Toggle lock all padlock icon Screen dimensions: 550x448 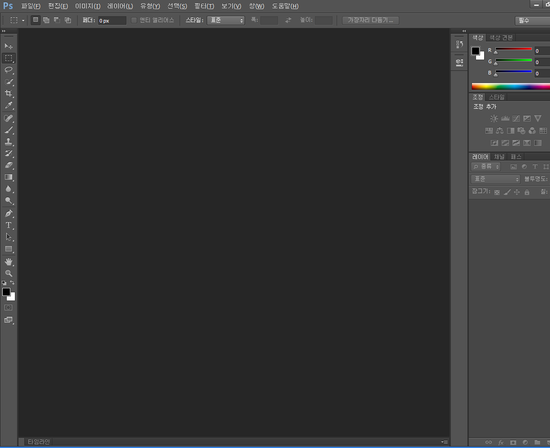[x=527, y=192]
